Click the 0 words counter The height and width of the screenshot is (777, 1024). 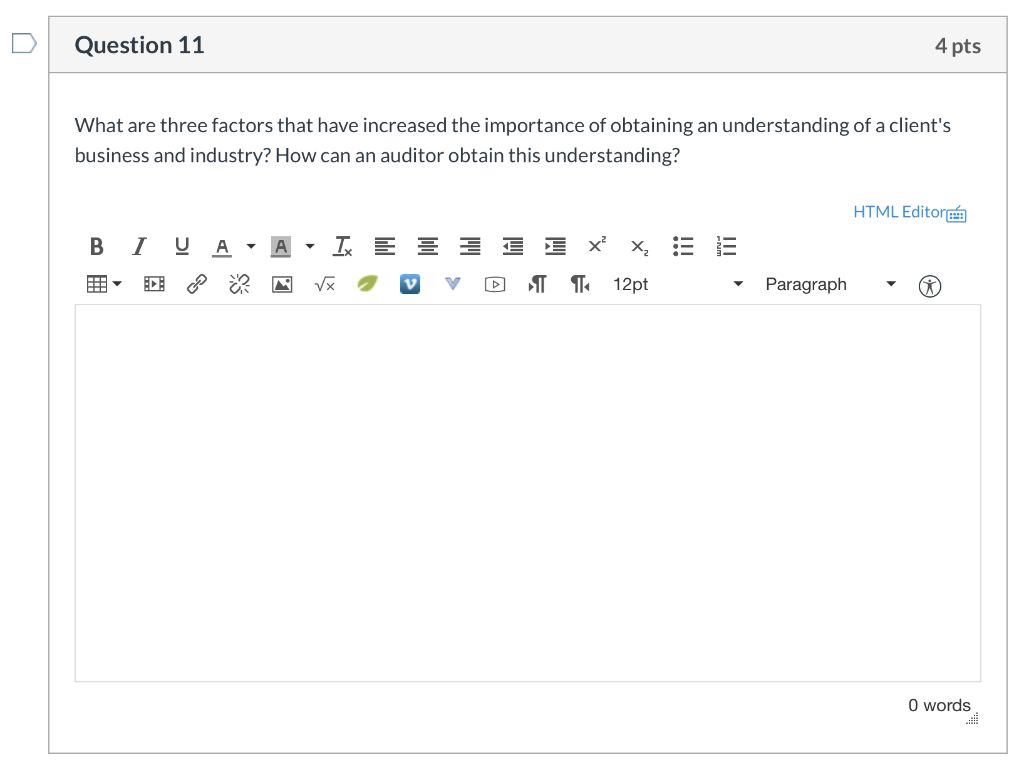click(939, 705)
